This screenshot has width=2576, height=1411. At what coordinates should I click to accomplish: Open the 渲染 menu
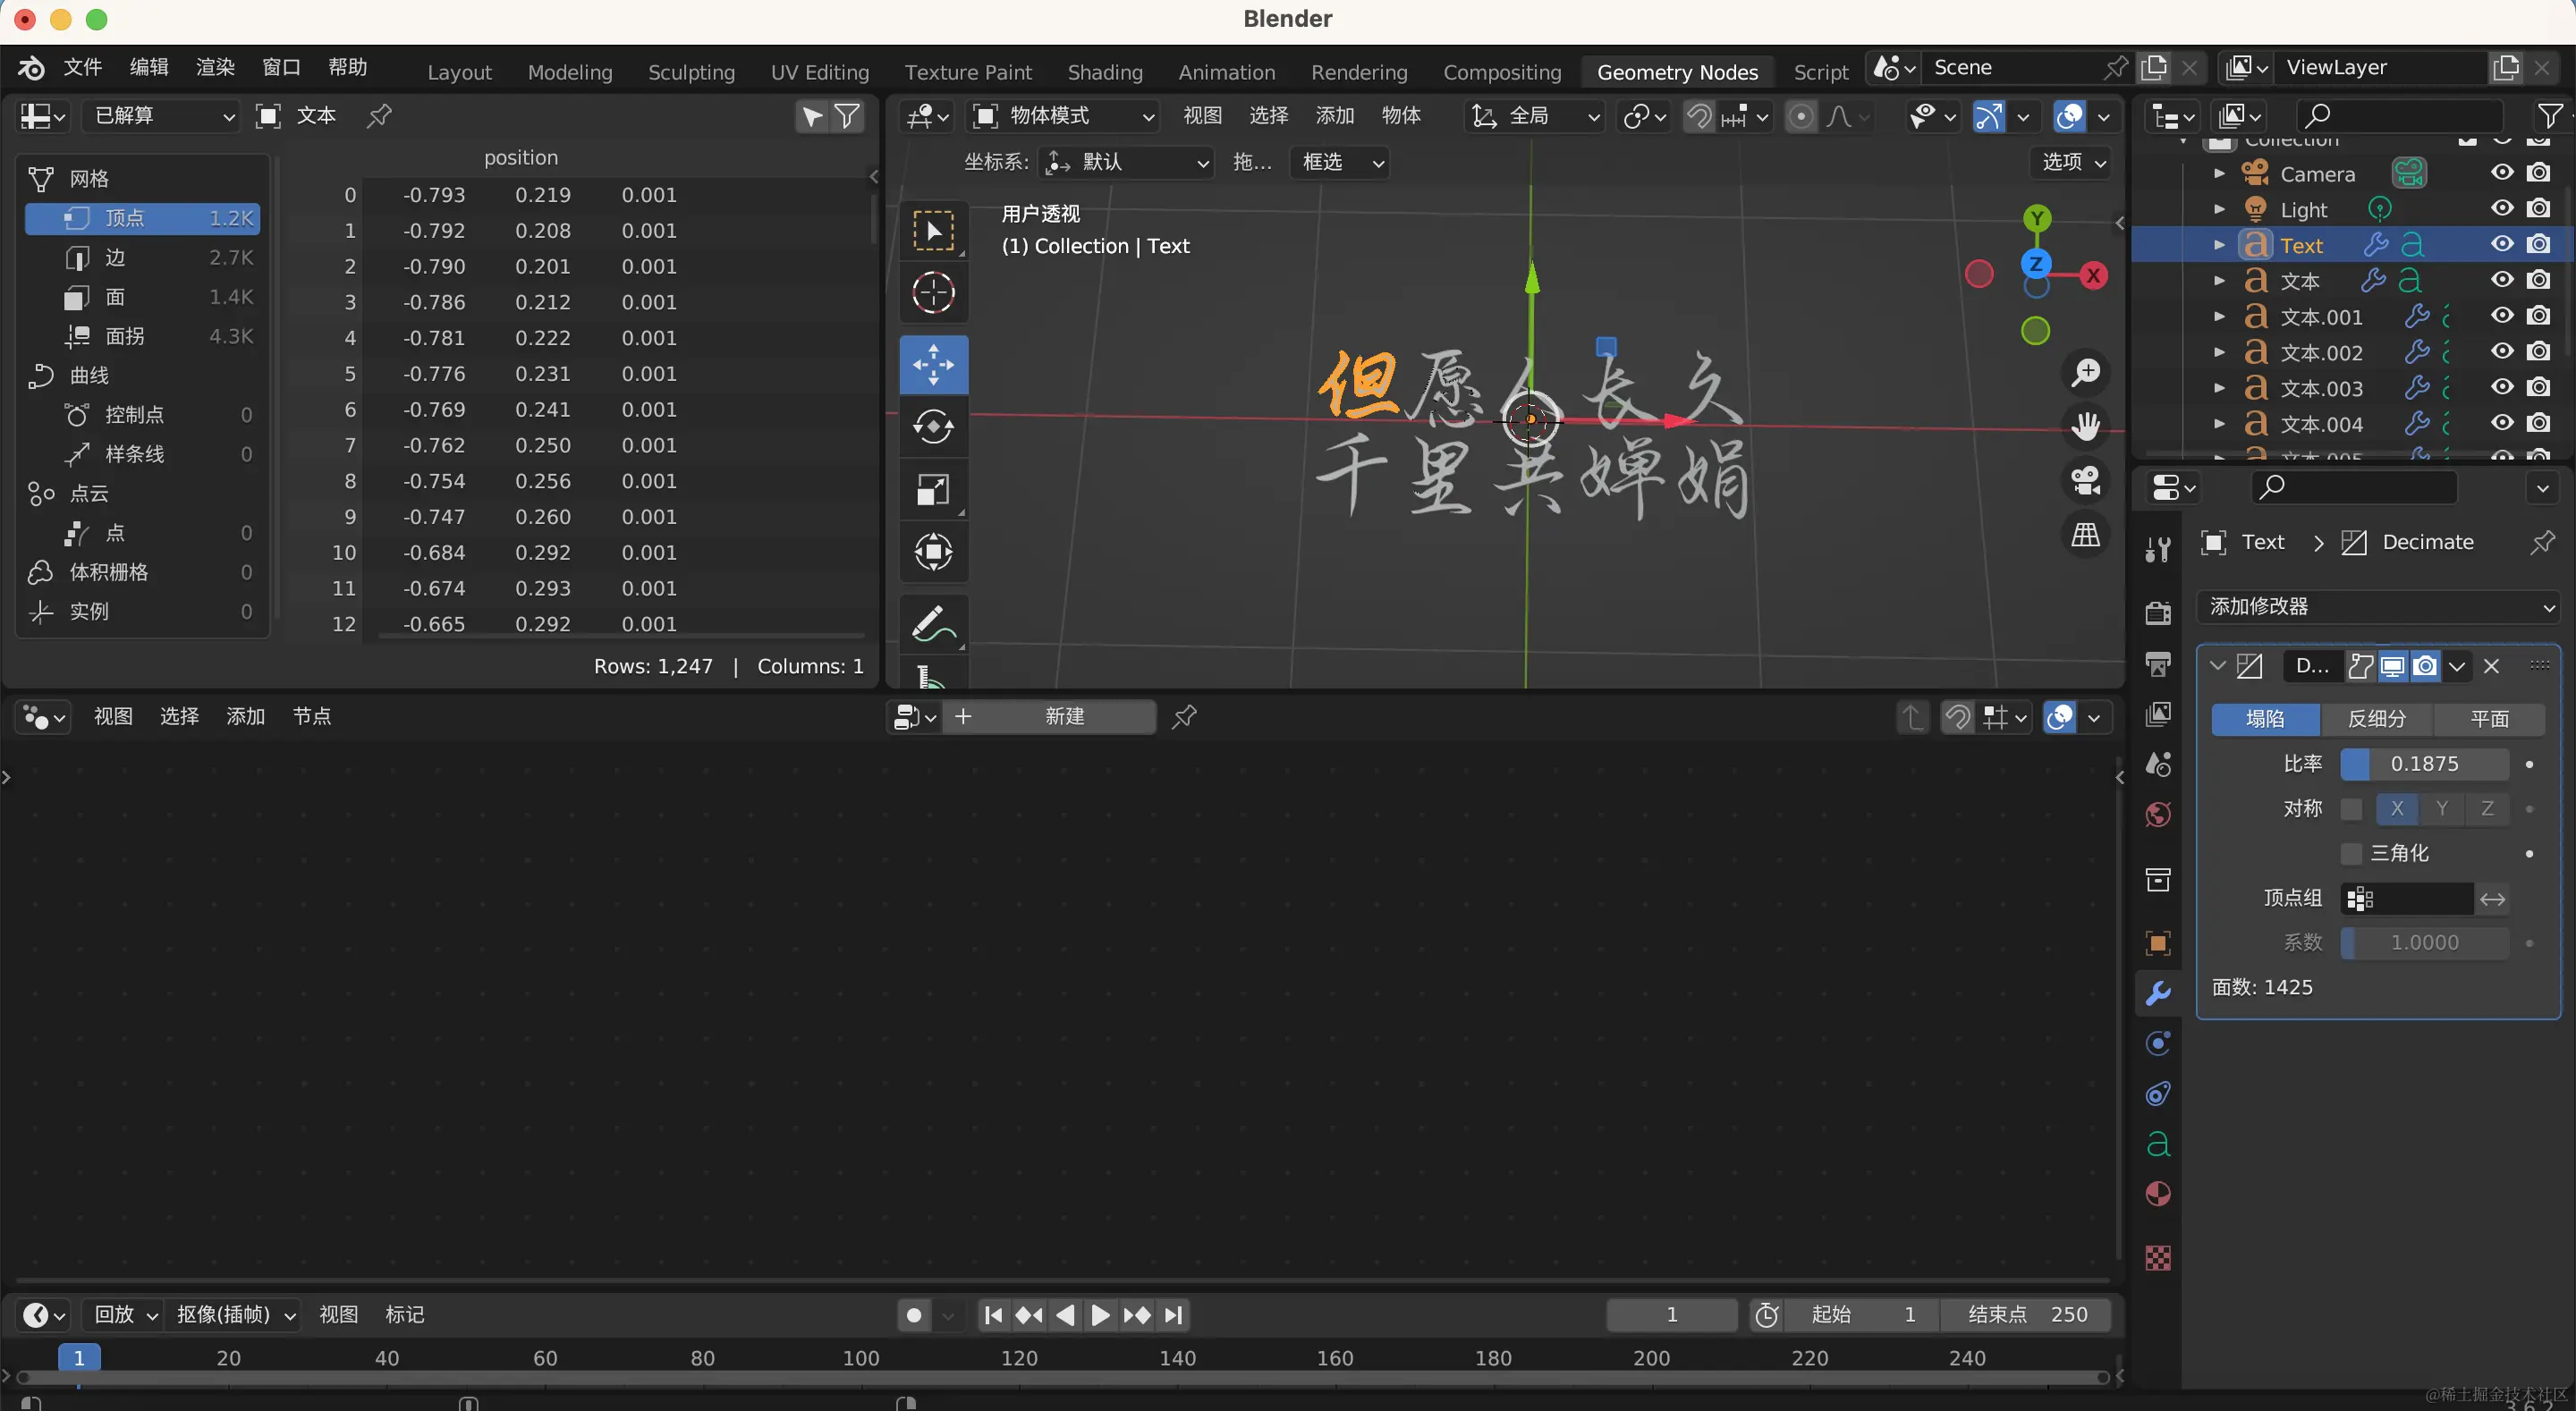click(214, 66)
